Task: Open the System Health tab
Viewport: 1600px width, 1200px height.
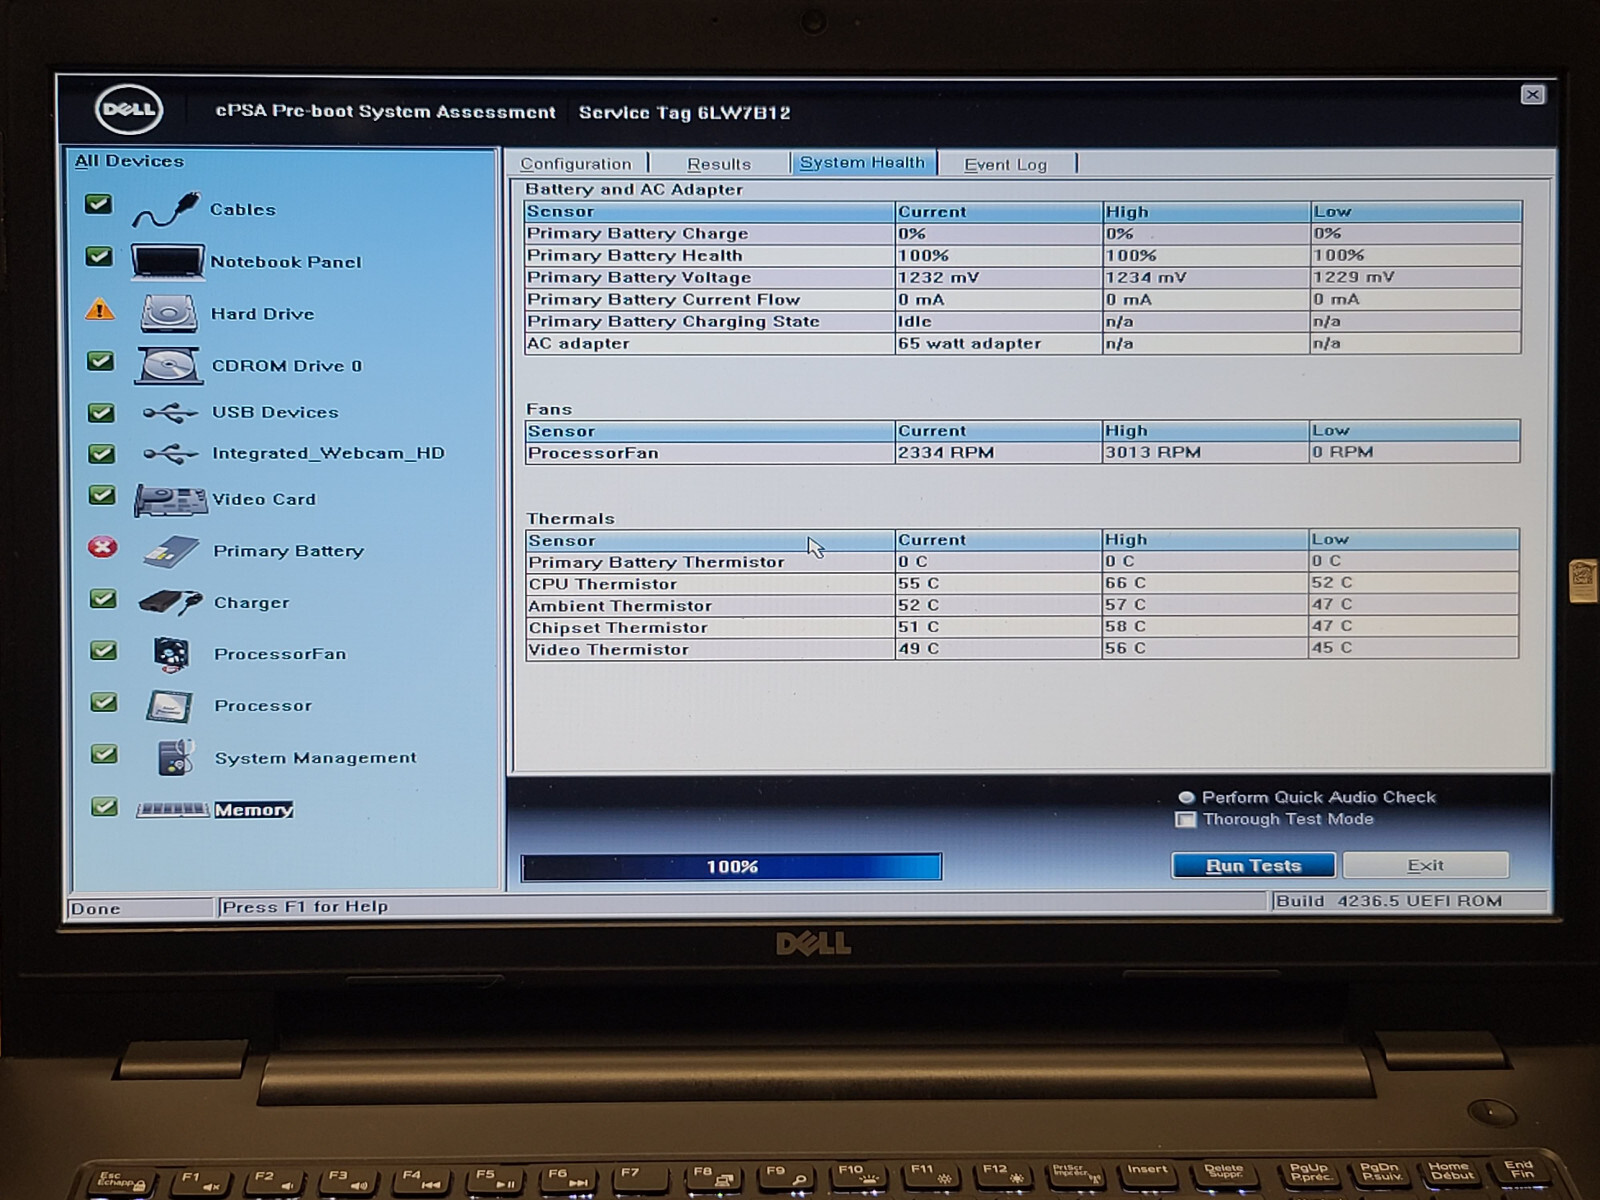Action: coord(862,162)
